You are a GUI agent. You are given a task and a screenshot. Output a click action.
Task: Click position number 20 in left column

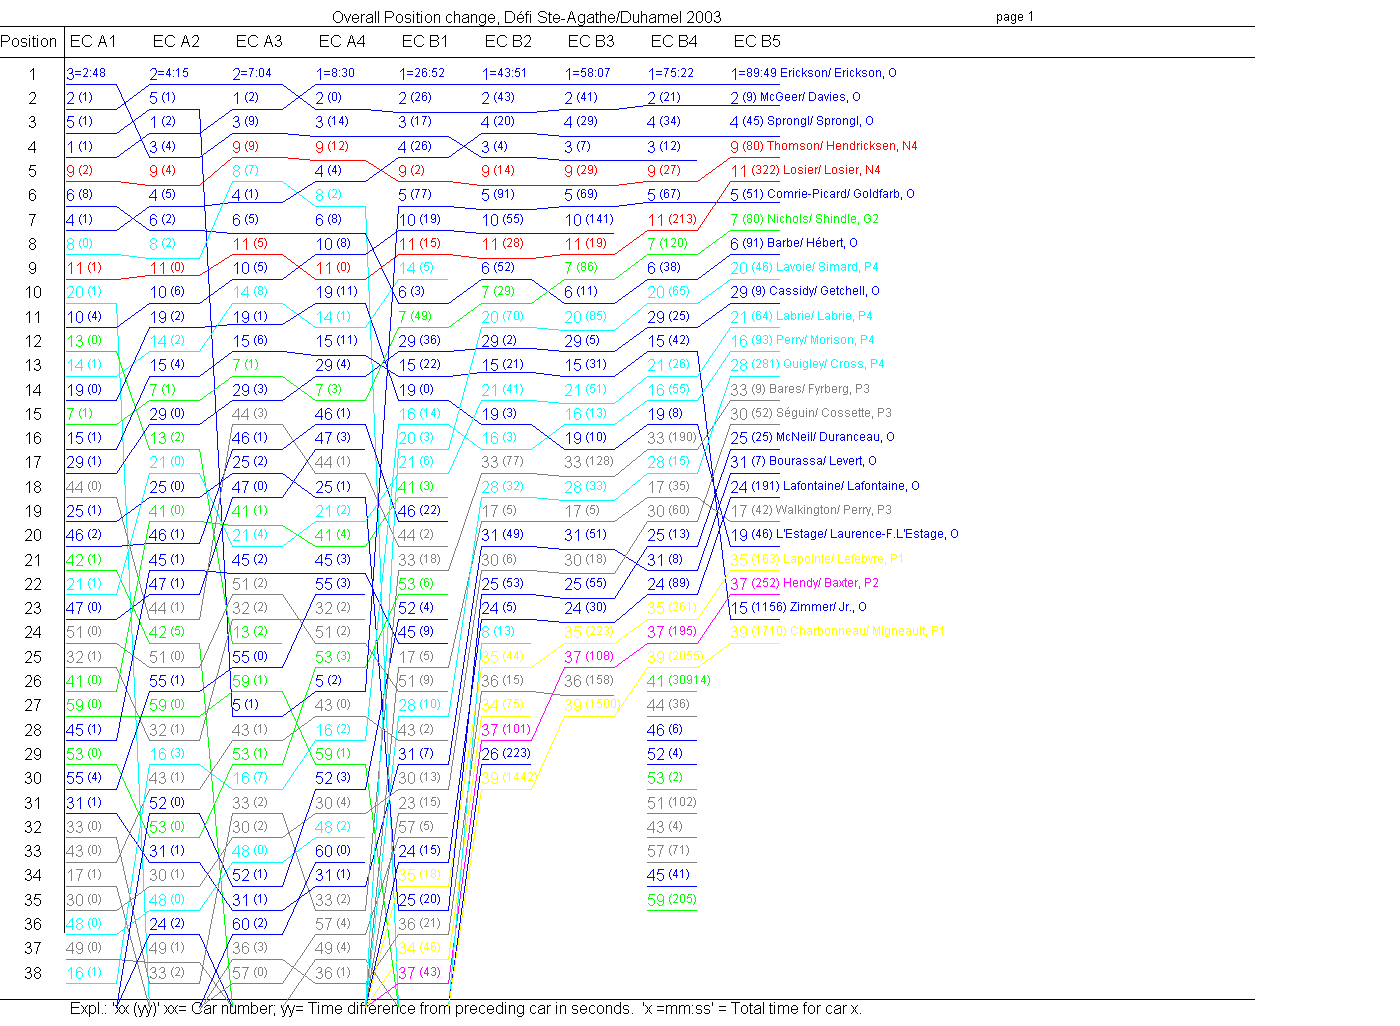[33, 535]
